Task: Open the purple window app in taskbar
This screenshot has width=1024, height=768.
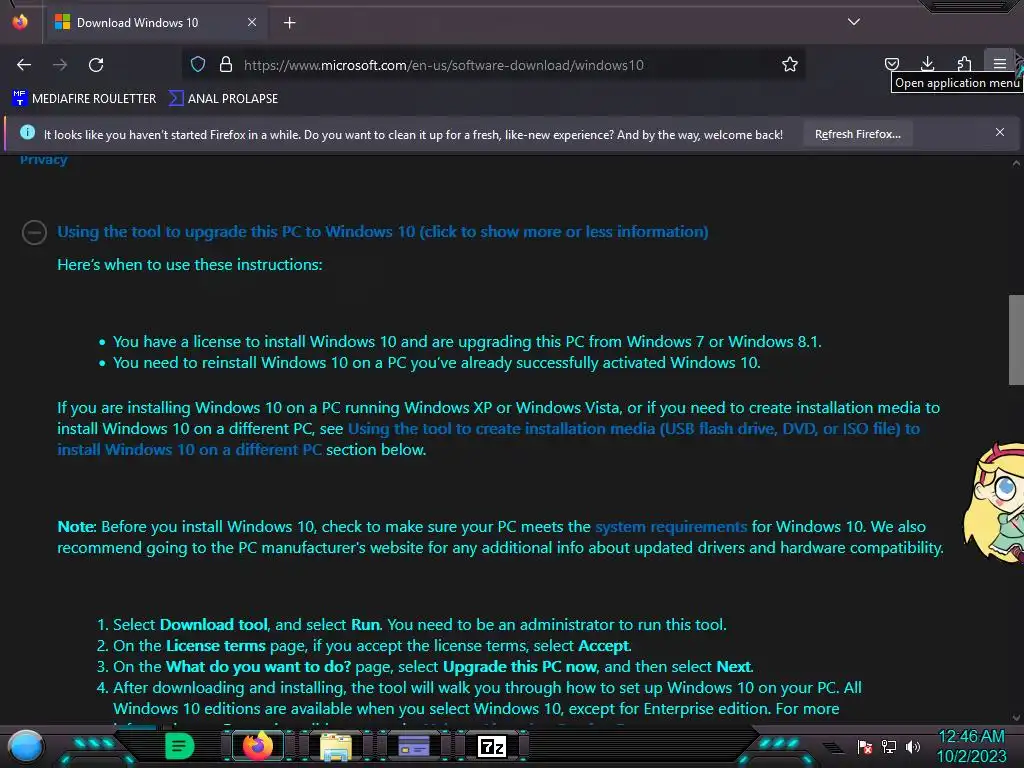Action: coord(413,746)
